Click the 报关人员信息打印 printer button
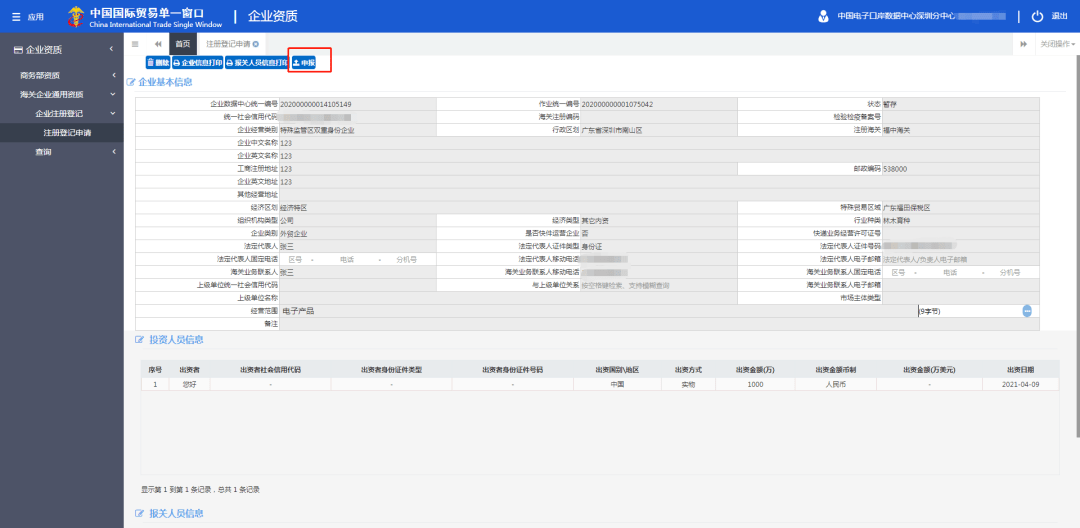The image size is (1080, 528). 257,63
